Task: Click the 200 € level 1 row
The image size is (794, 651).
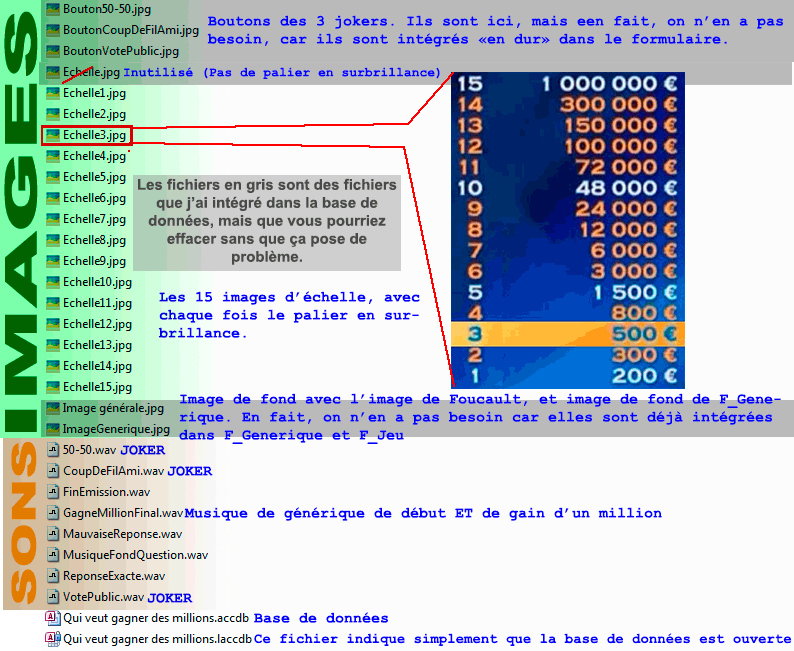Action: point(568,376)
